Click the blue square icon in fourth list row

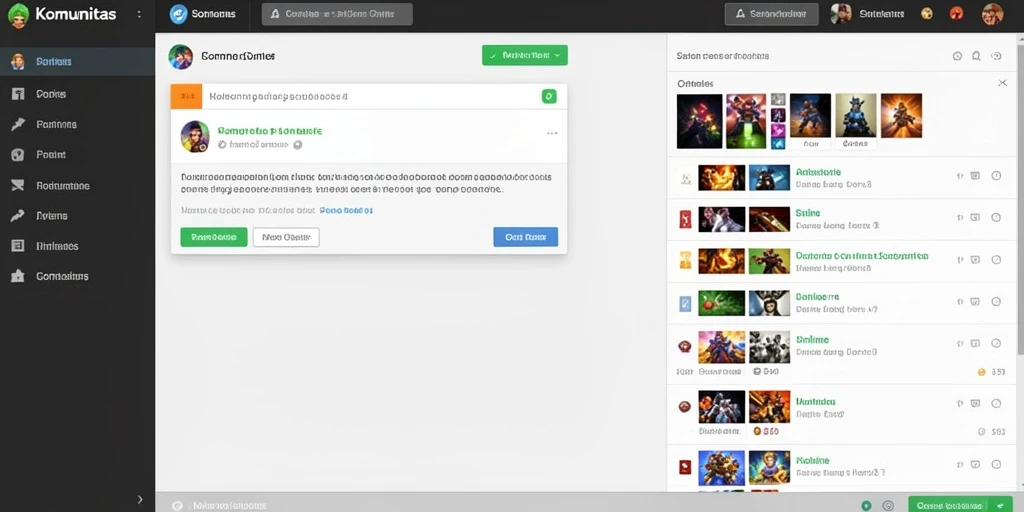[x=685, y=303]
